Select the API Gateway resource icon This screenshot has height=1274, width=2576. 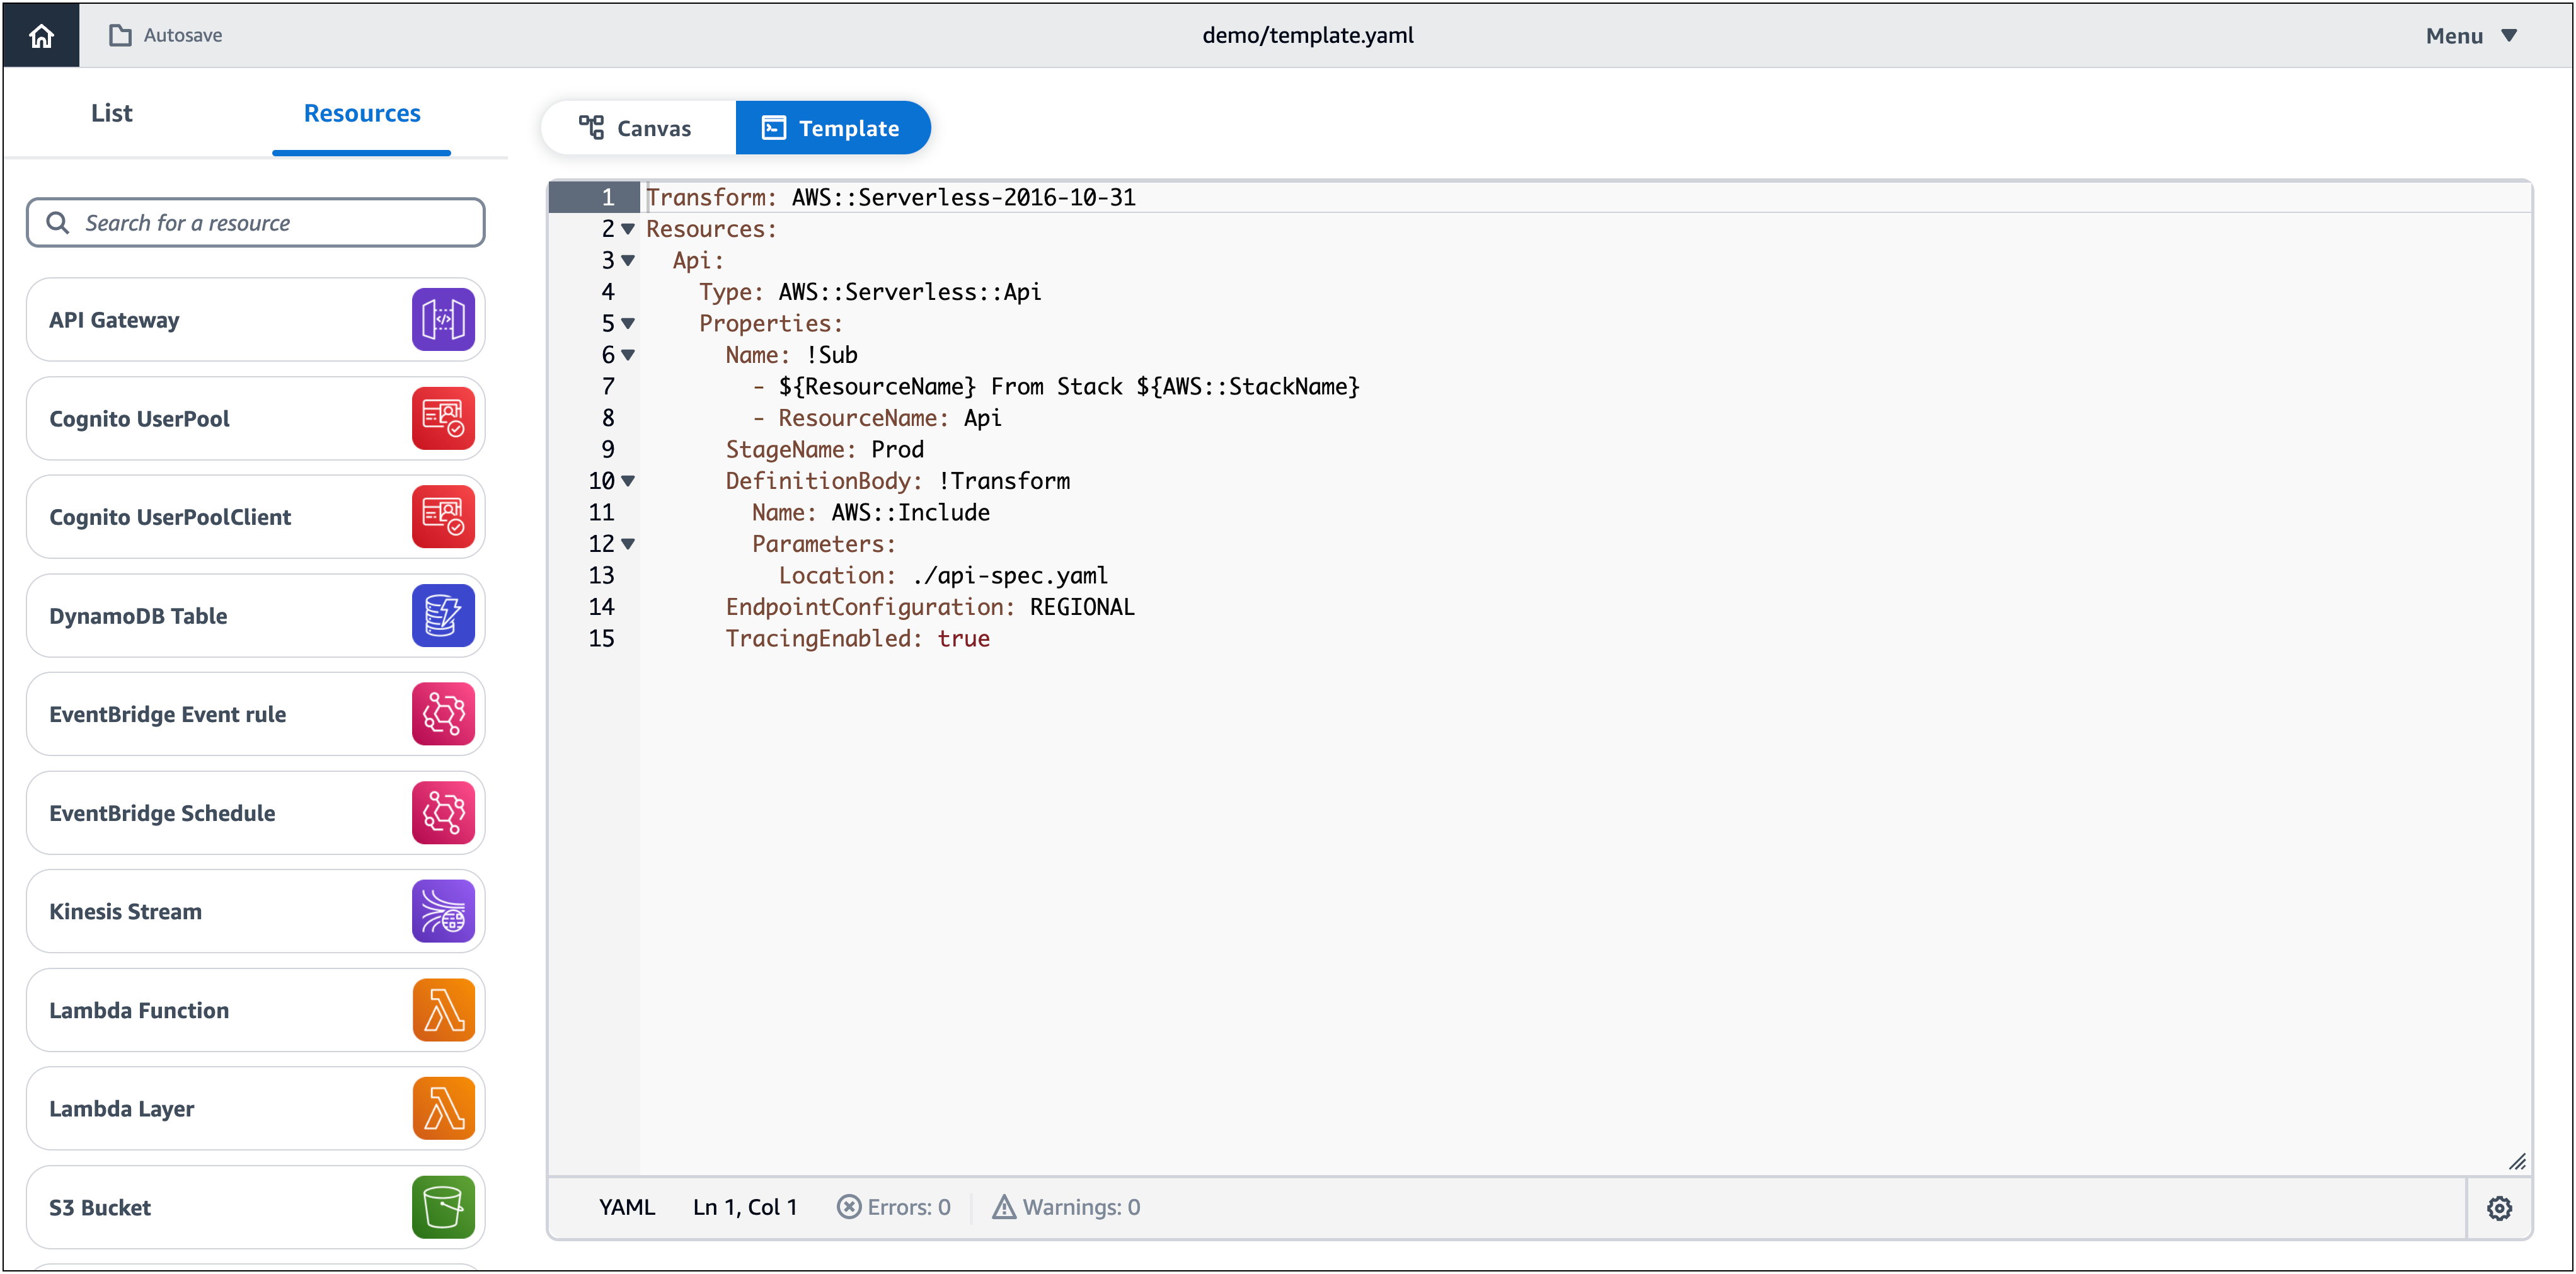pyautogui.click(x=443, y=319)
